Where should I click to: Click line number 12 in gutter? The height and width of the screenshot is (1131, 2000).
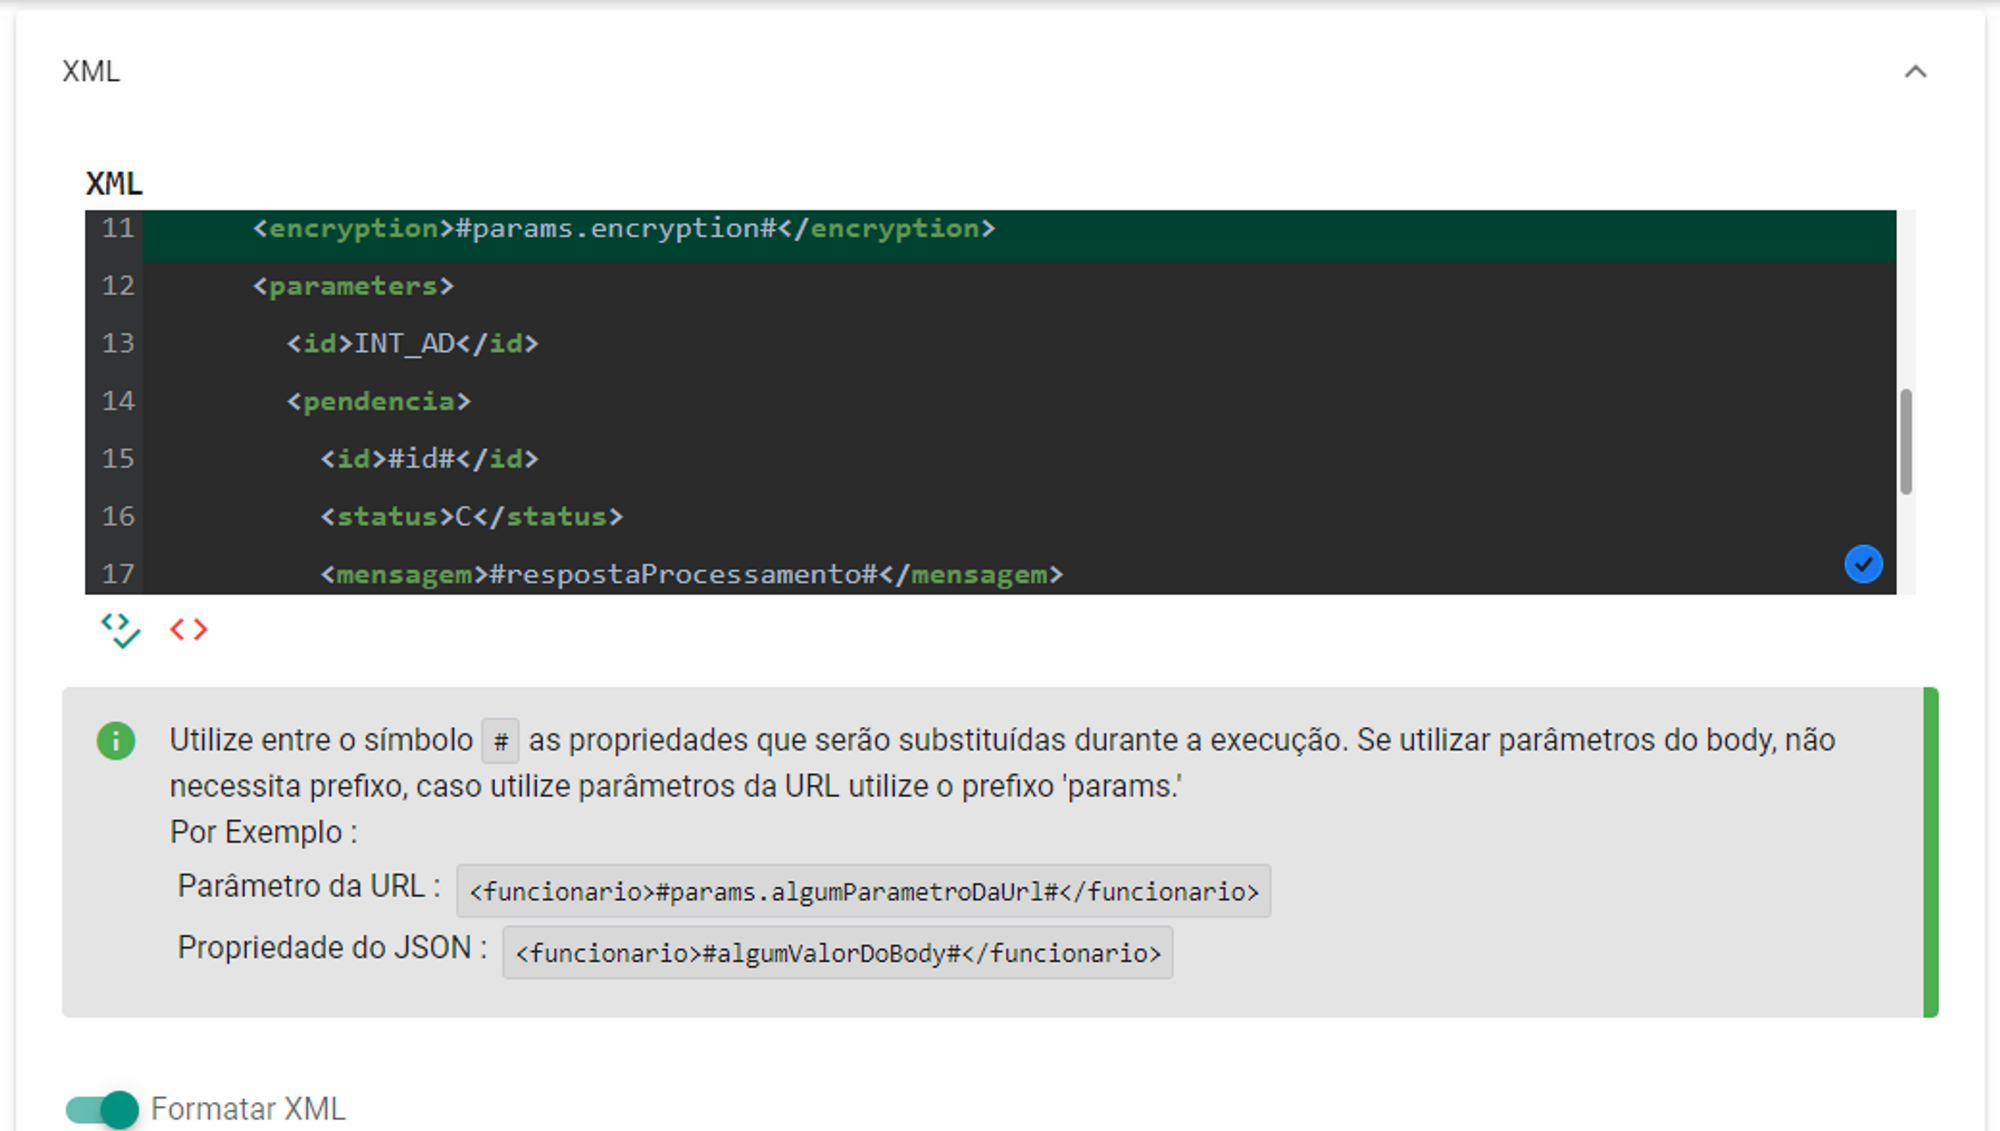[118, 286]
